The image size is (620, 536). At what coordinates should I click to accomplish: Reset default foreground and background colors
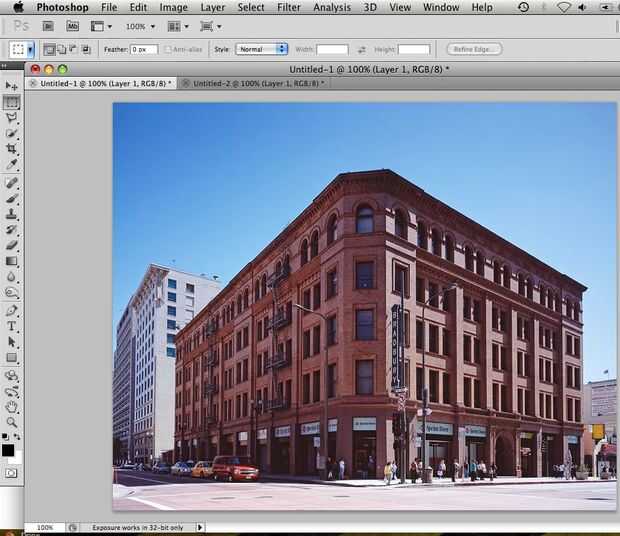[5, 437]
